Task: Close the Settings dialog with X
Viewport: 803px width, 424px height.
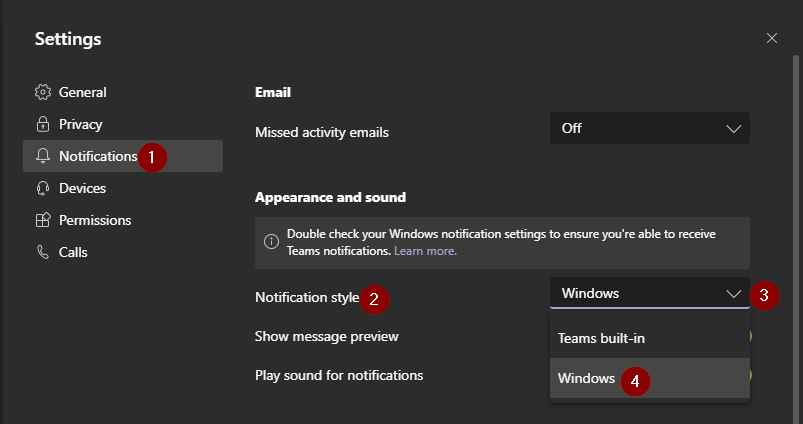Action: (771, 38)
